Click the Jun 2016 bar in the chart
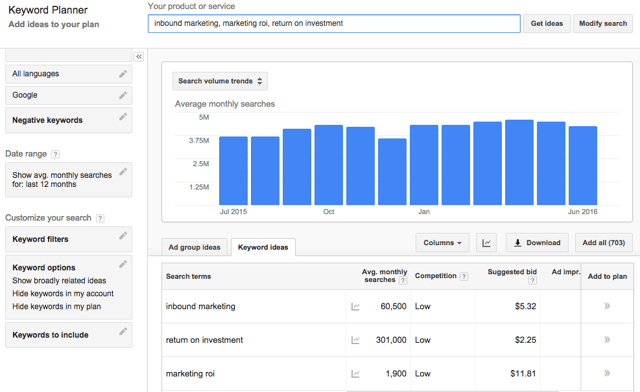640x392 pixels. click(583, 166)
